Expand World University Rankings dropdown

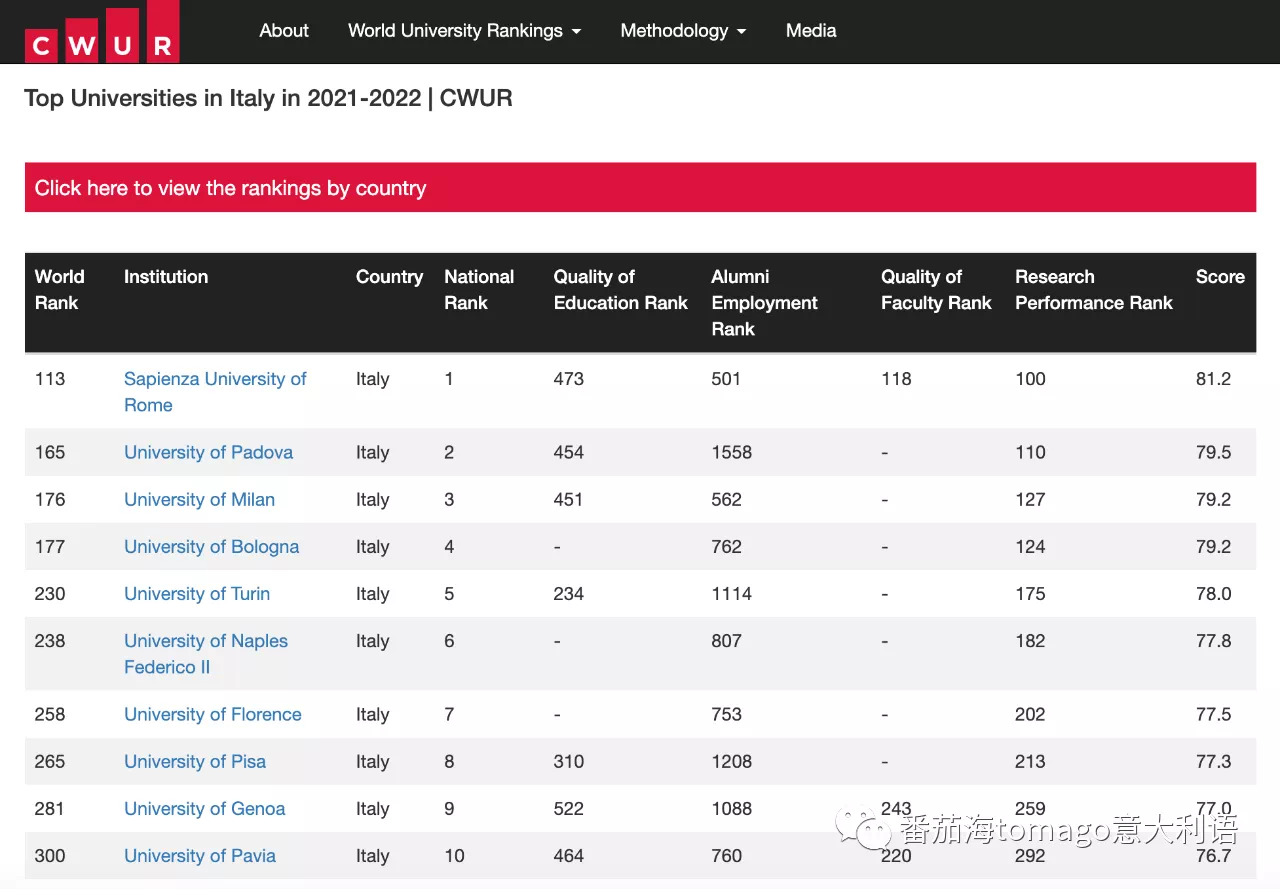pyautogui.click(x=464, y=31)
